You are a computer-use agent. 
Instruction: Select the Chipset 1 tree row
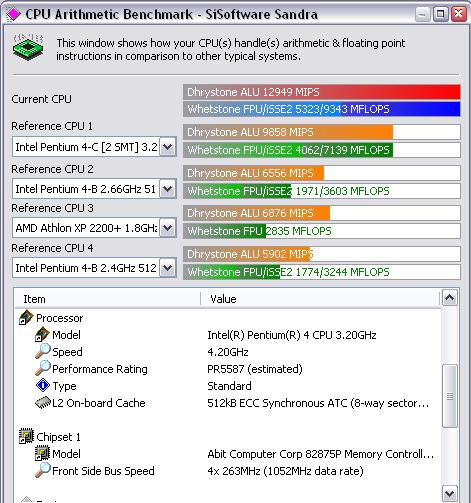[x=228, y=436]
